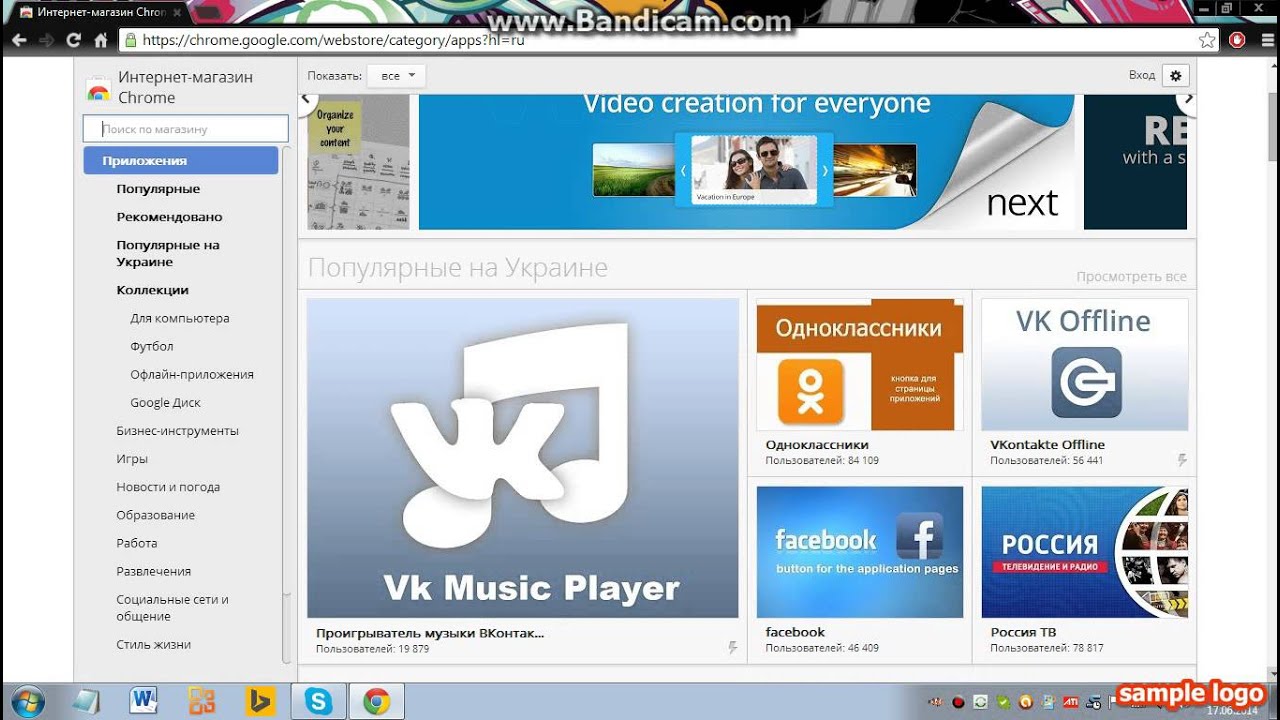Open Популярные на Украине in the sidebar
Screen dimensions: 1280x720
168,253
